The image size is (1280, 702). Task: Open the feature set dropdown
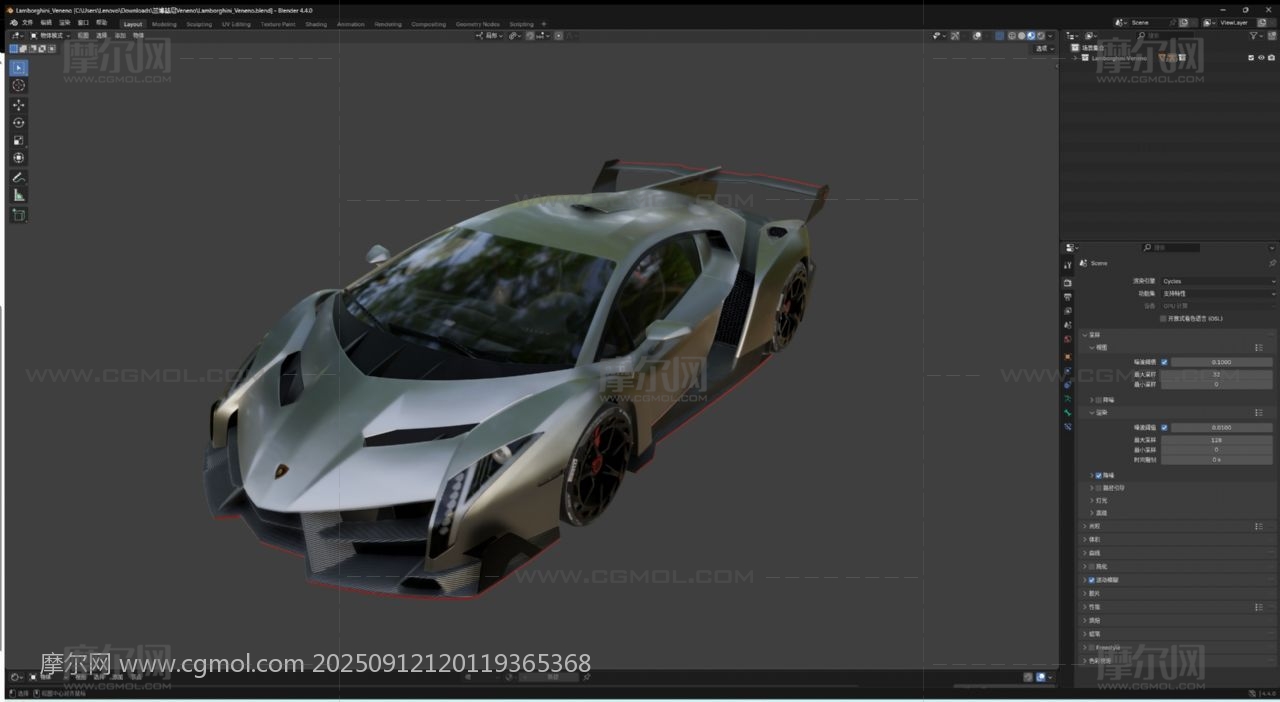coord(1218,293)
